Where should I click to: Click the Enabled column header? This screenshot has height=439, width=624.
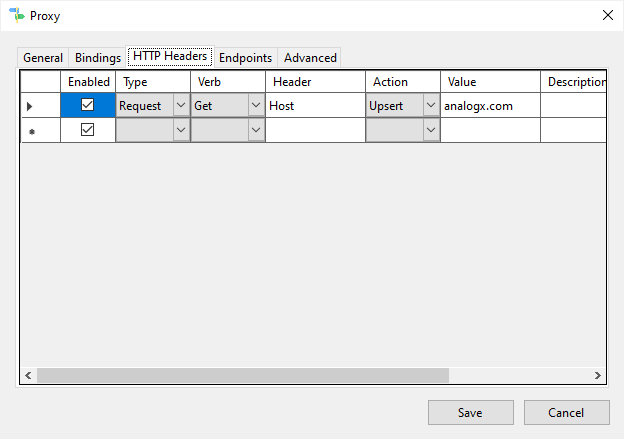point(88,82)
